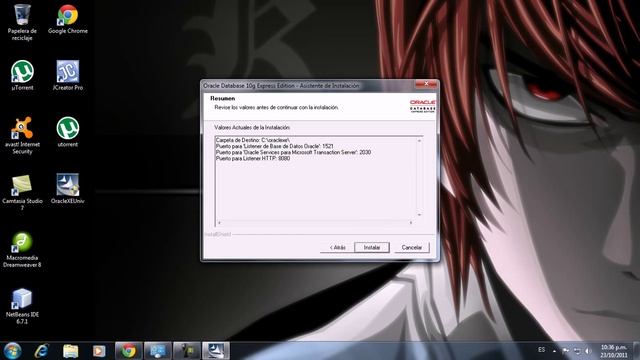The height and width of the screenshot is (360, 640).
Task: Show hidden system tray icons arrow
Action: [554, 351]
